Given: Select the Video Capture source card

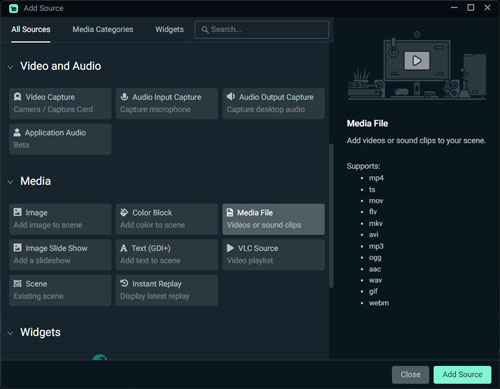Looking at the screenshot, I should (x=60, y=103).
